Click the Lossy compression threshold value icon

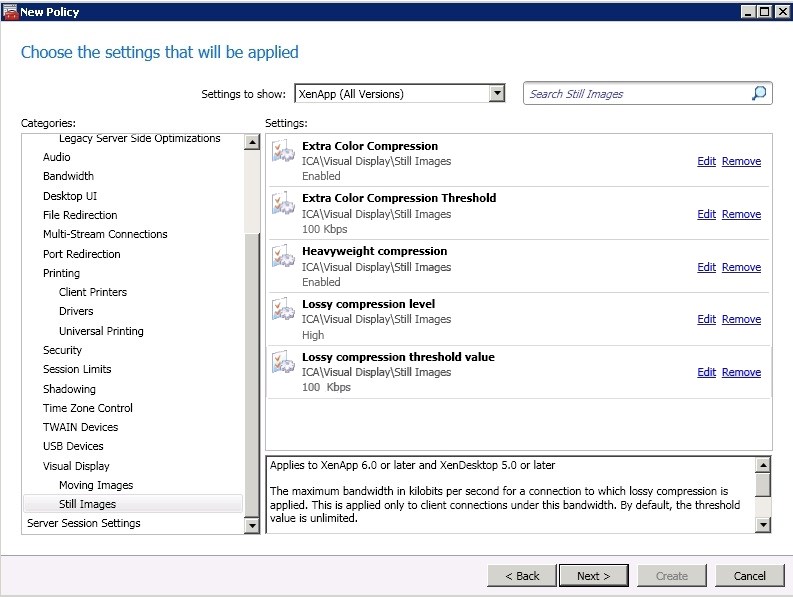click(x=283, y=362)
